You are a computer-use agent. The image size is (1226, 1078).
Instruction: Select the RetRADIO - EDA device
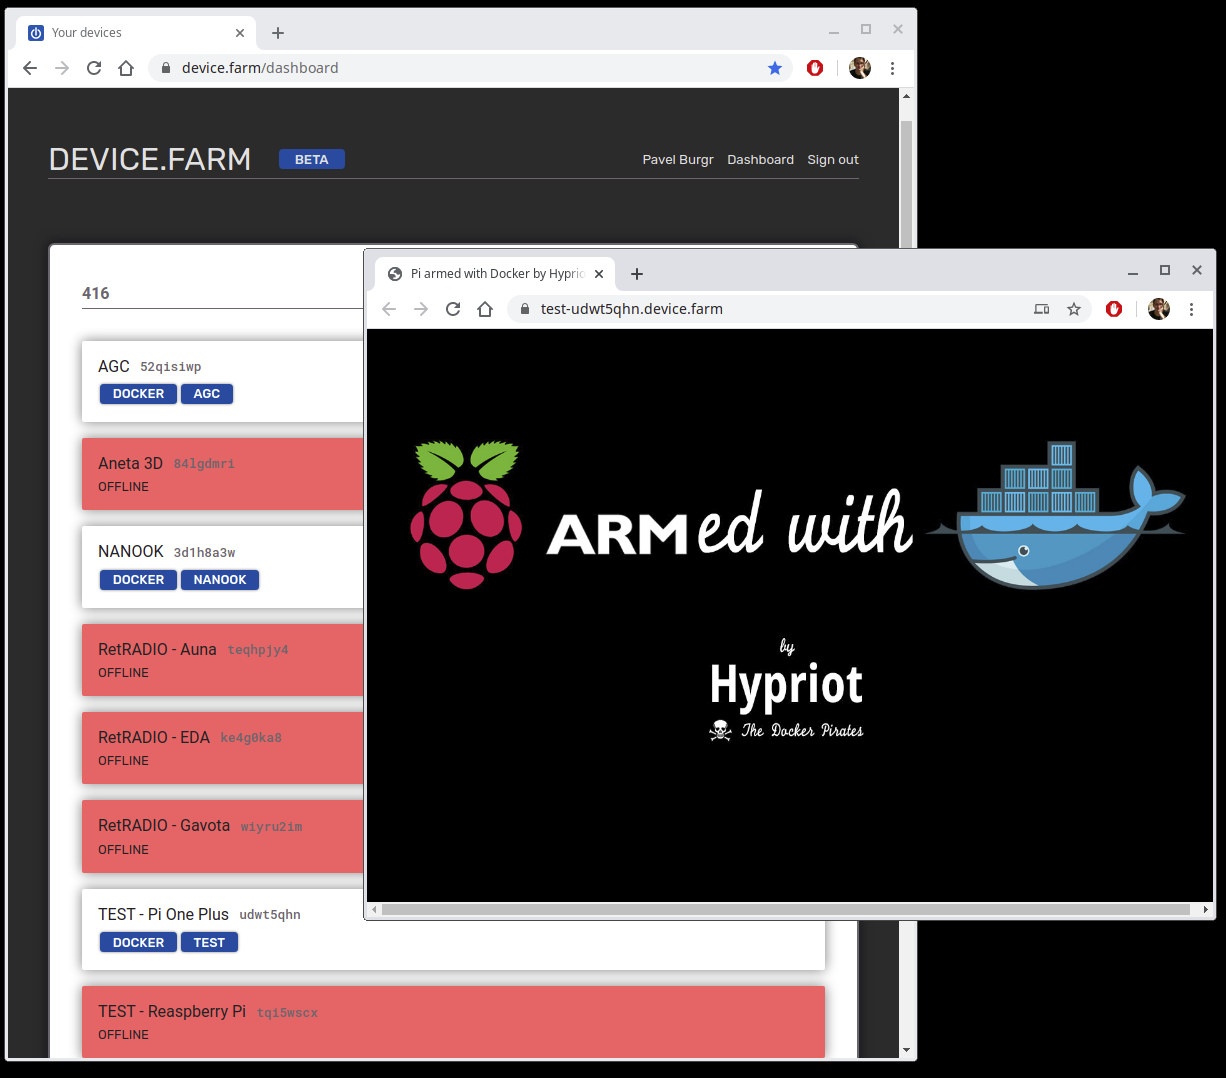click(222, 748)
